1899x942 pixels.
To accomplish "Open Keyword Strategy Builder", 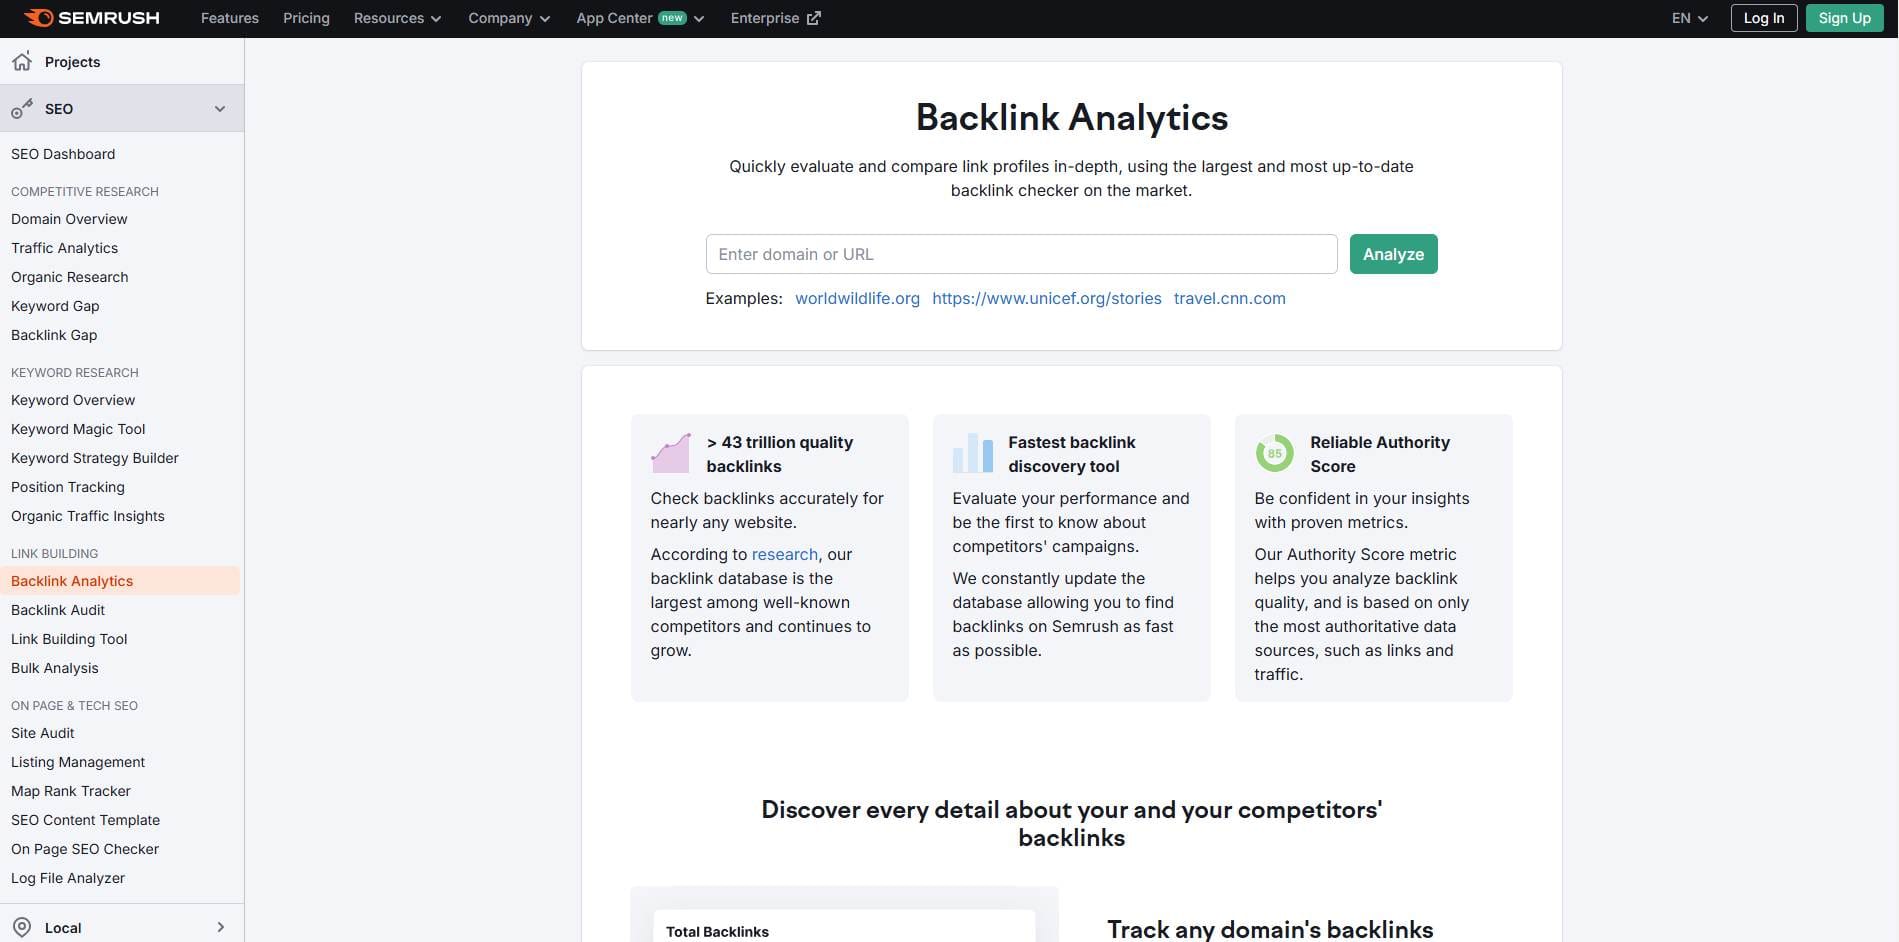I will tap(95, 458).
